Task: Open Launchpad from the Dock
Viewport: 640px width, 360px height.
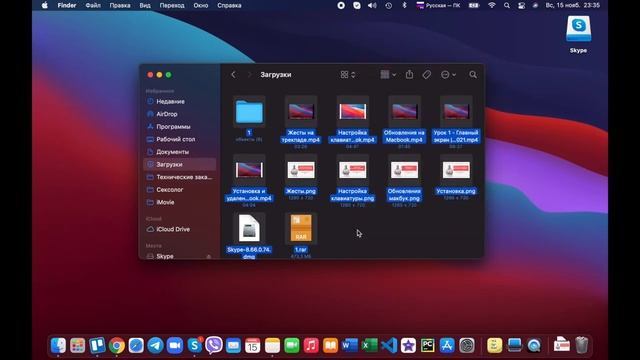Action: click(78, 345)
